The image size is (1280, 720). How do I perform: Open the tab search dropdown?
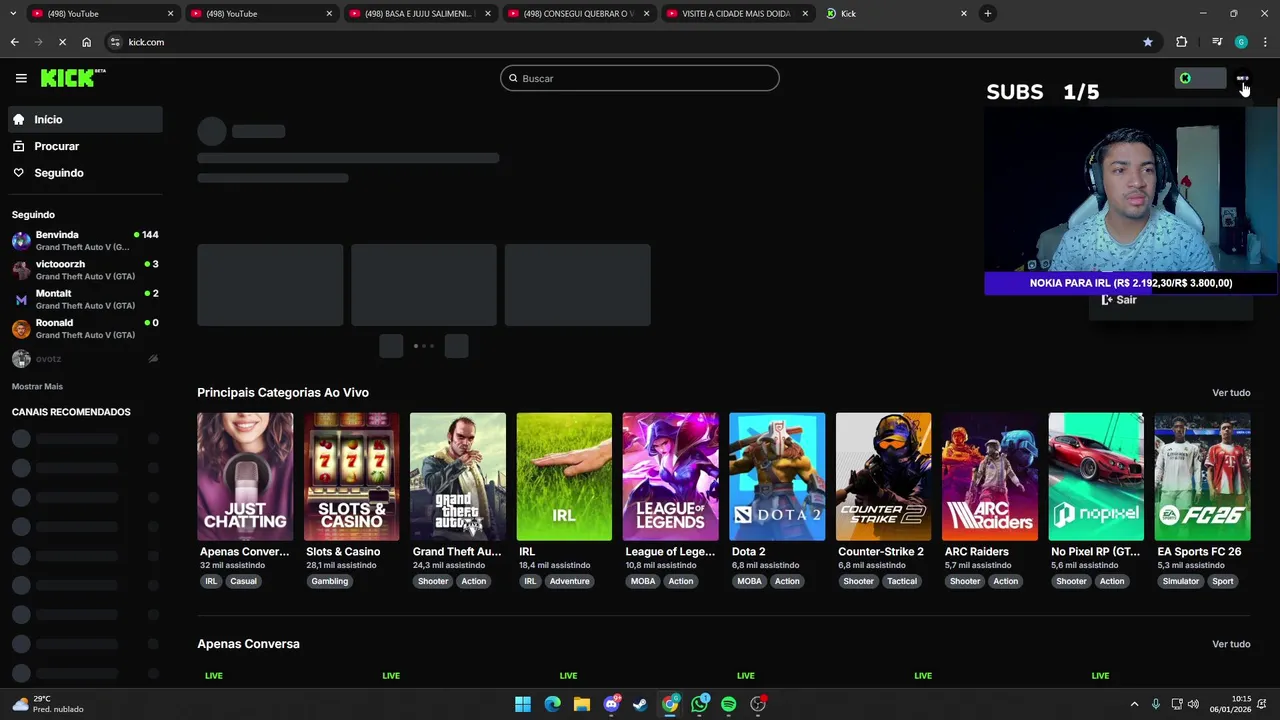[13, 14]
